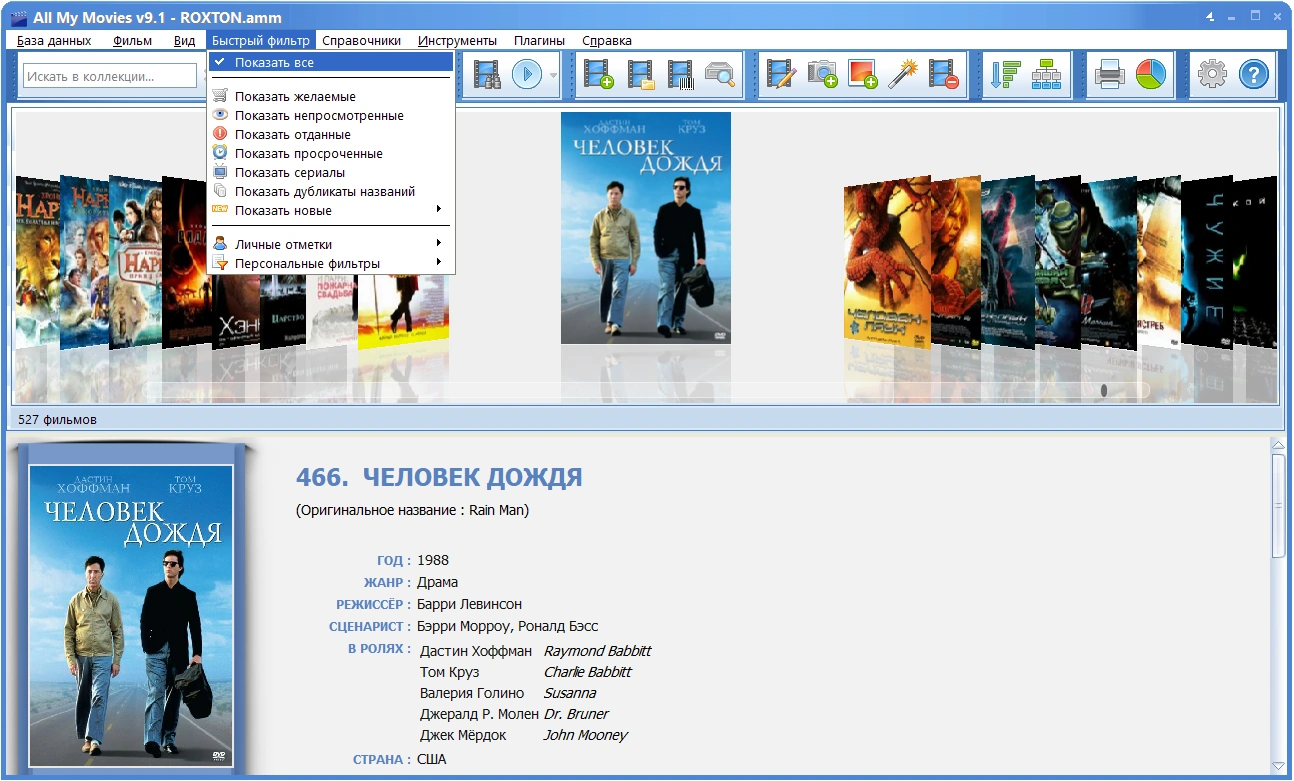Click the magic wand tool icon
Image resolution: width=1294 pixels, height=781 pixels.
pos(903,75)
